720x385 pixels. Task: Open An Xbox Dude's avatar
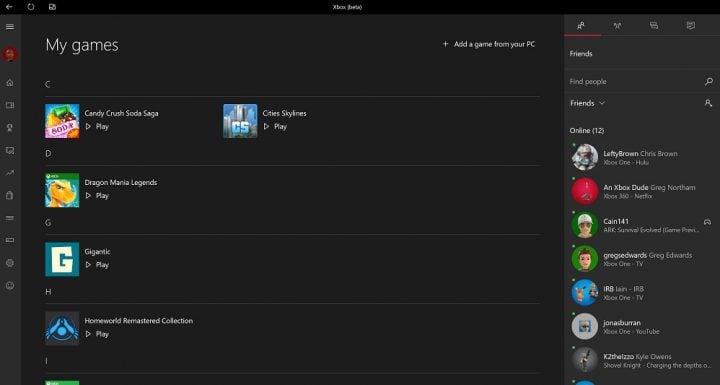click(585, 191)
